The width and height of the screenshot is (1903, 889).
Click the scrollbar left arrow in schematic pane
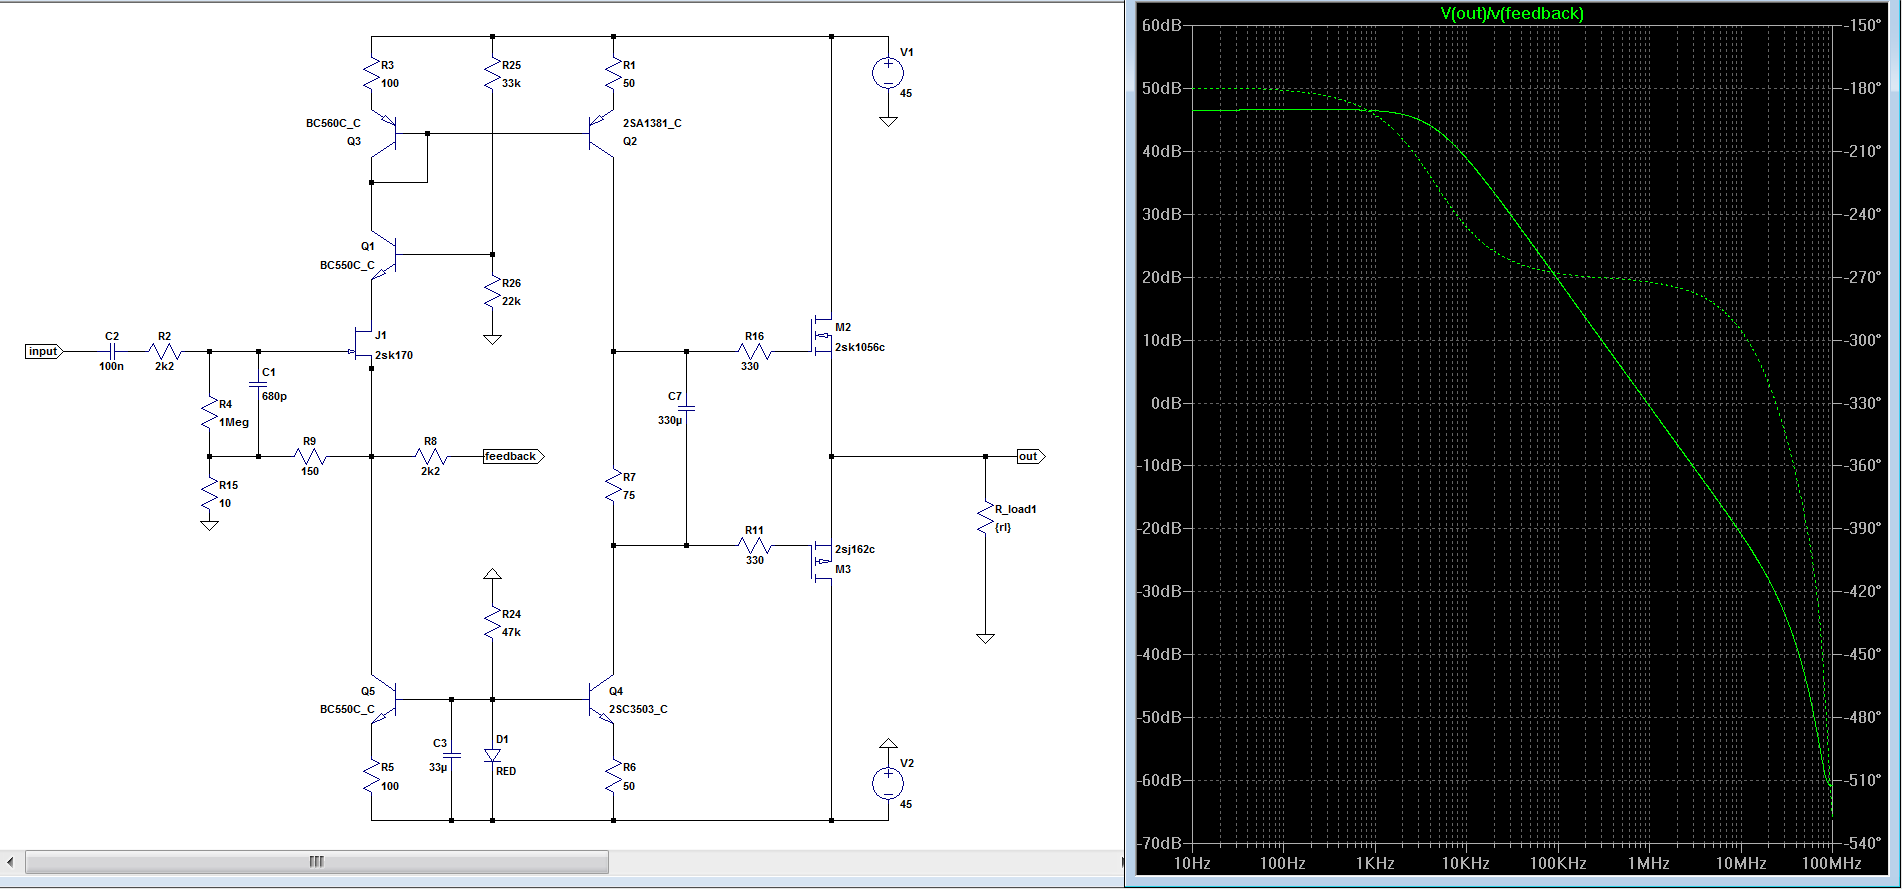[x=10, y=862]
